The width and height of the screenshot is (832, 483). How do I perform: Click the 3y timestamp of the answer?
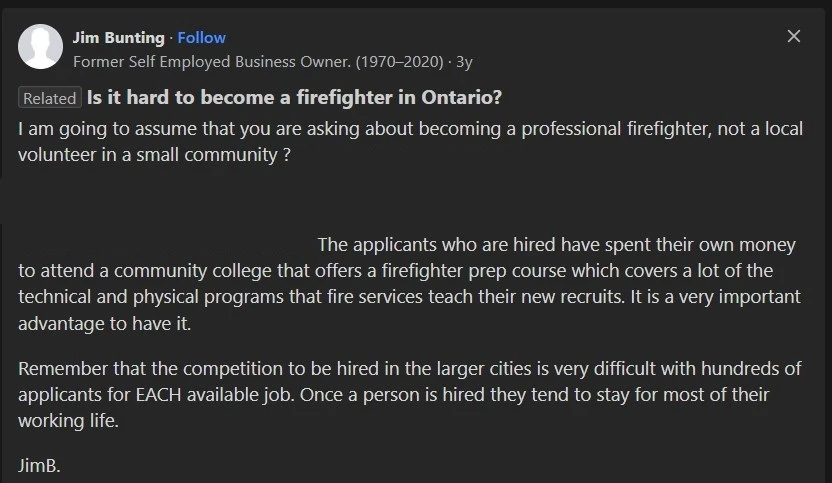pyautogui.click(x=464, y=62)
